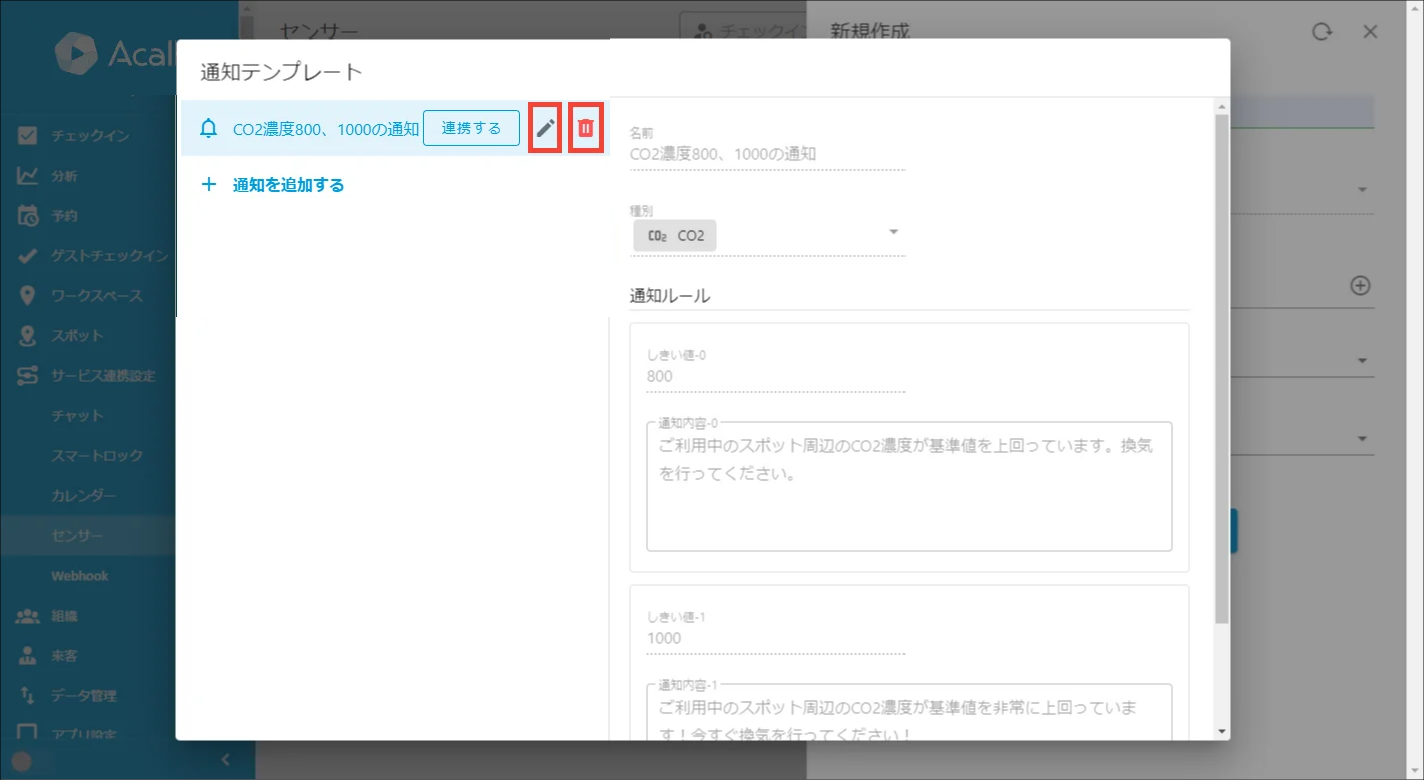Click the refresh icon in the 新規作成 panel
The image size is (1424, 780).
[1322, 32]
